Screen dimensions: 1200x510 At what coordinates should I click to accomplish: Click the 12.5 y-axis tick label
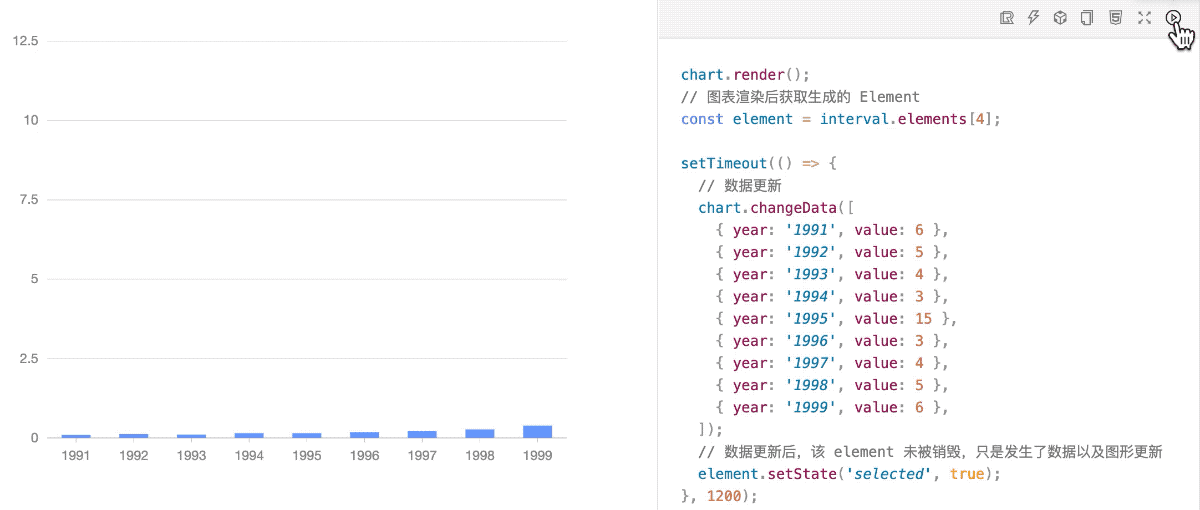pos(25,41)
